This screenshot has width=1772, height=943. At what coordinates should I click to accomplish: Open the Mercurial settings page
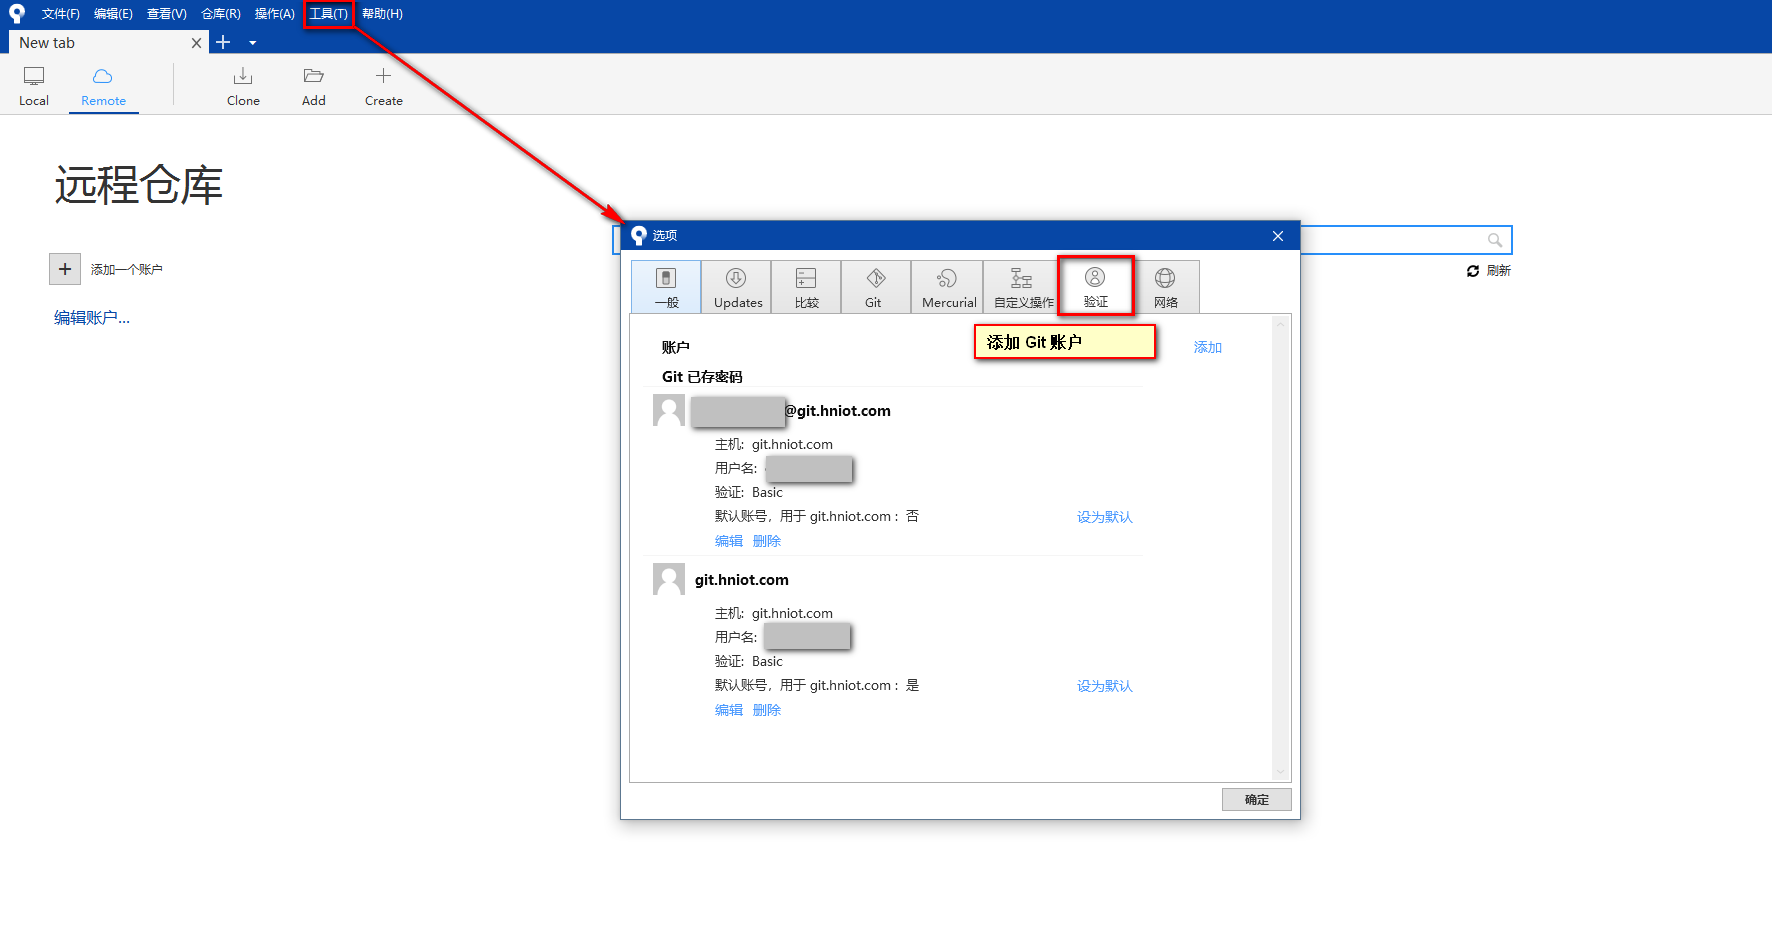[946, 287]
